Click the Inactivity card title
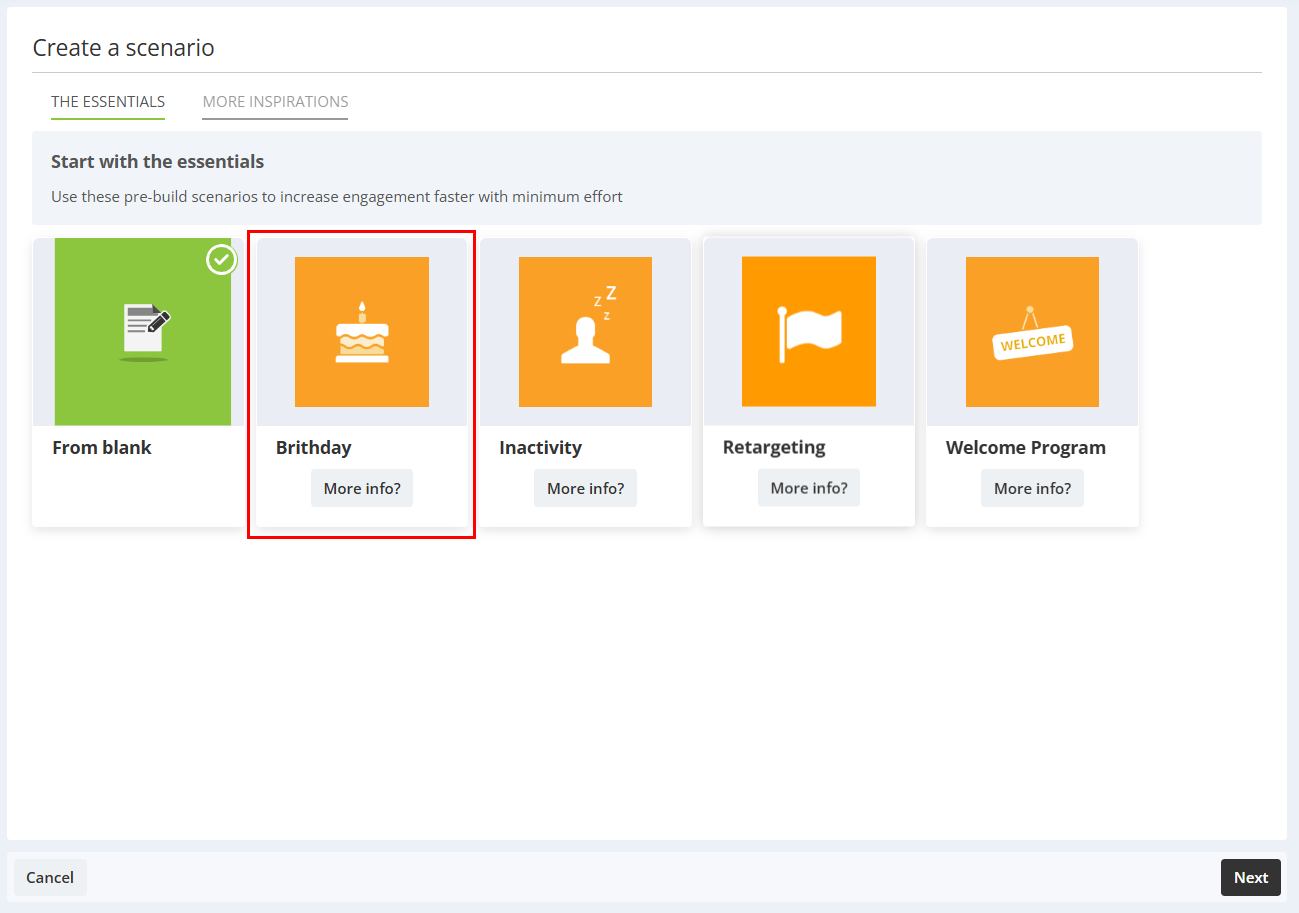Screen dimensions: 1299x913 tap(540, 447)
